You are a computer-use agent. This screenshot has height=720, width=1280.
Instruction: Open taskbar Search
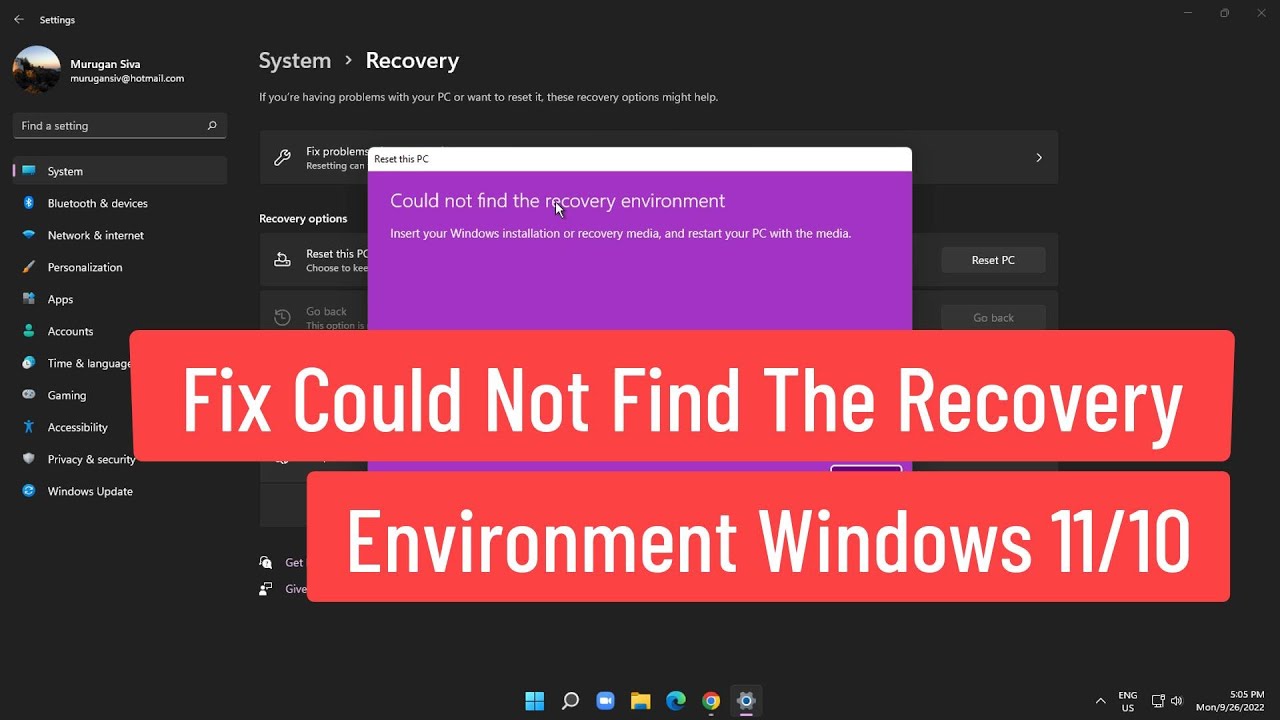point(570,701)
